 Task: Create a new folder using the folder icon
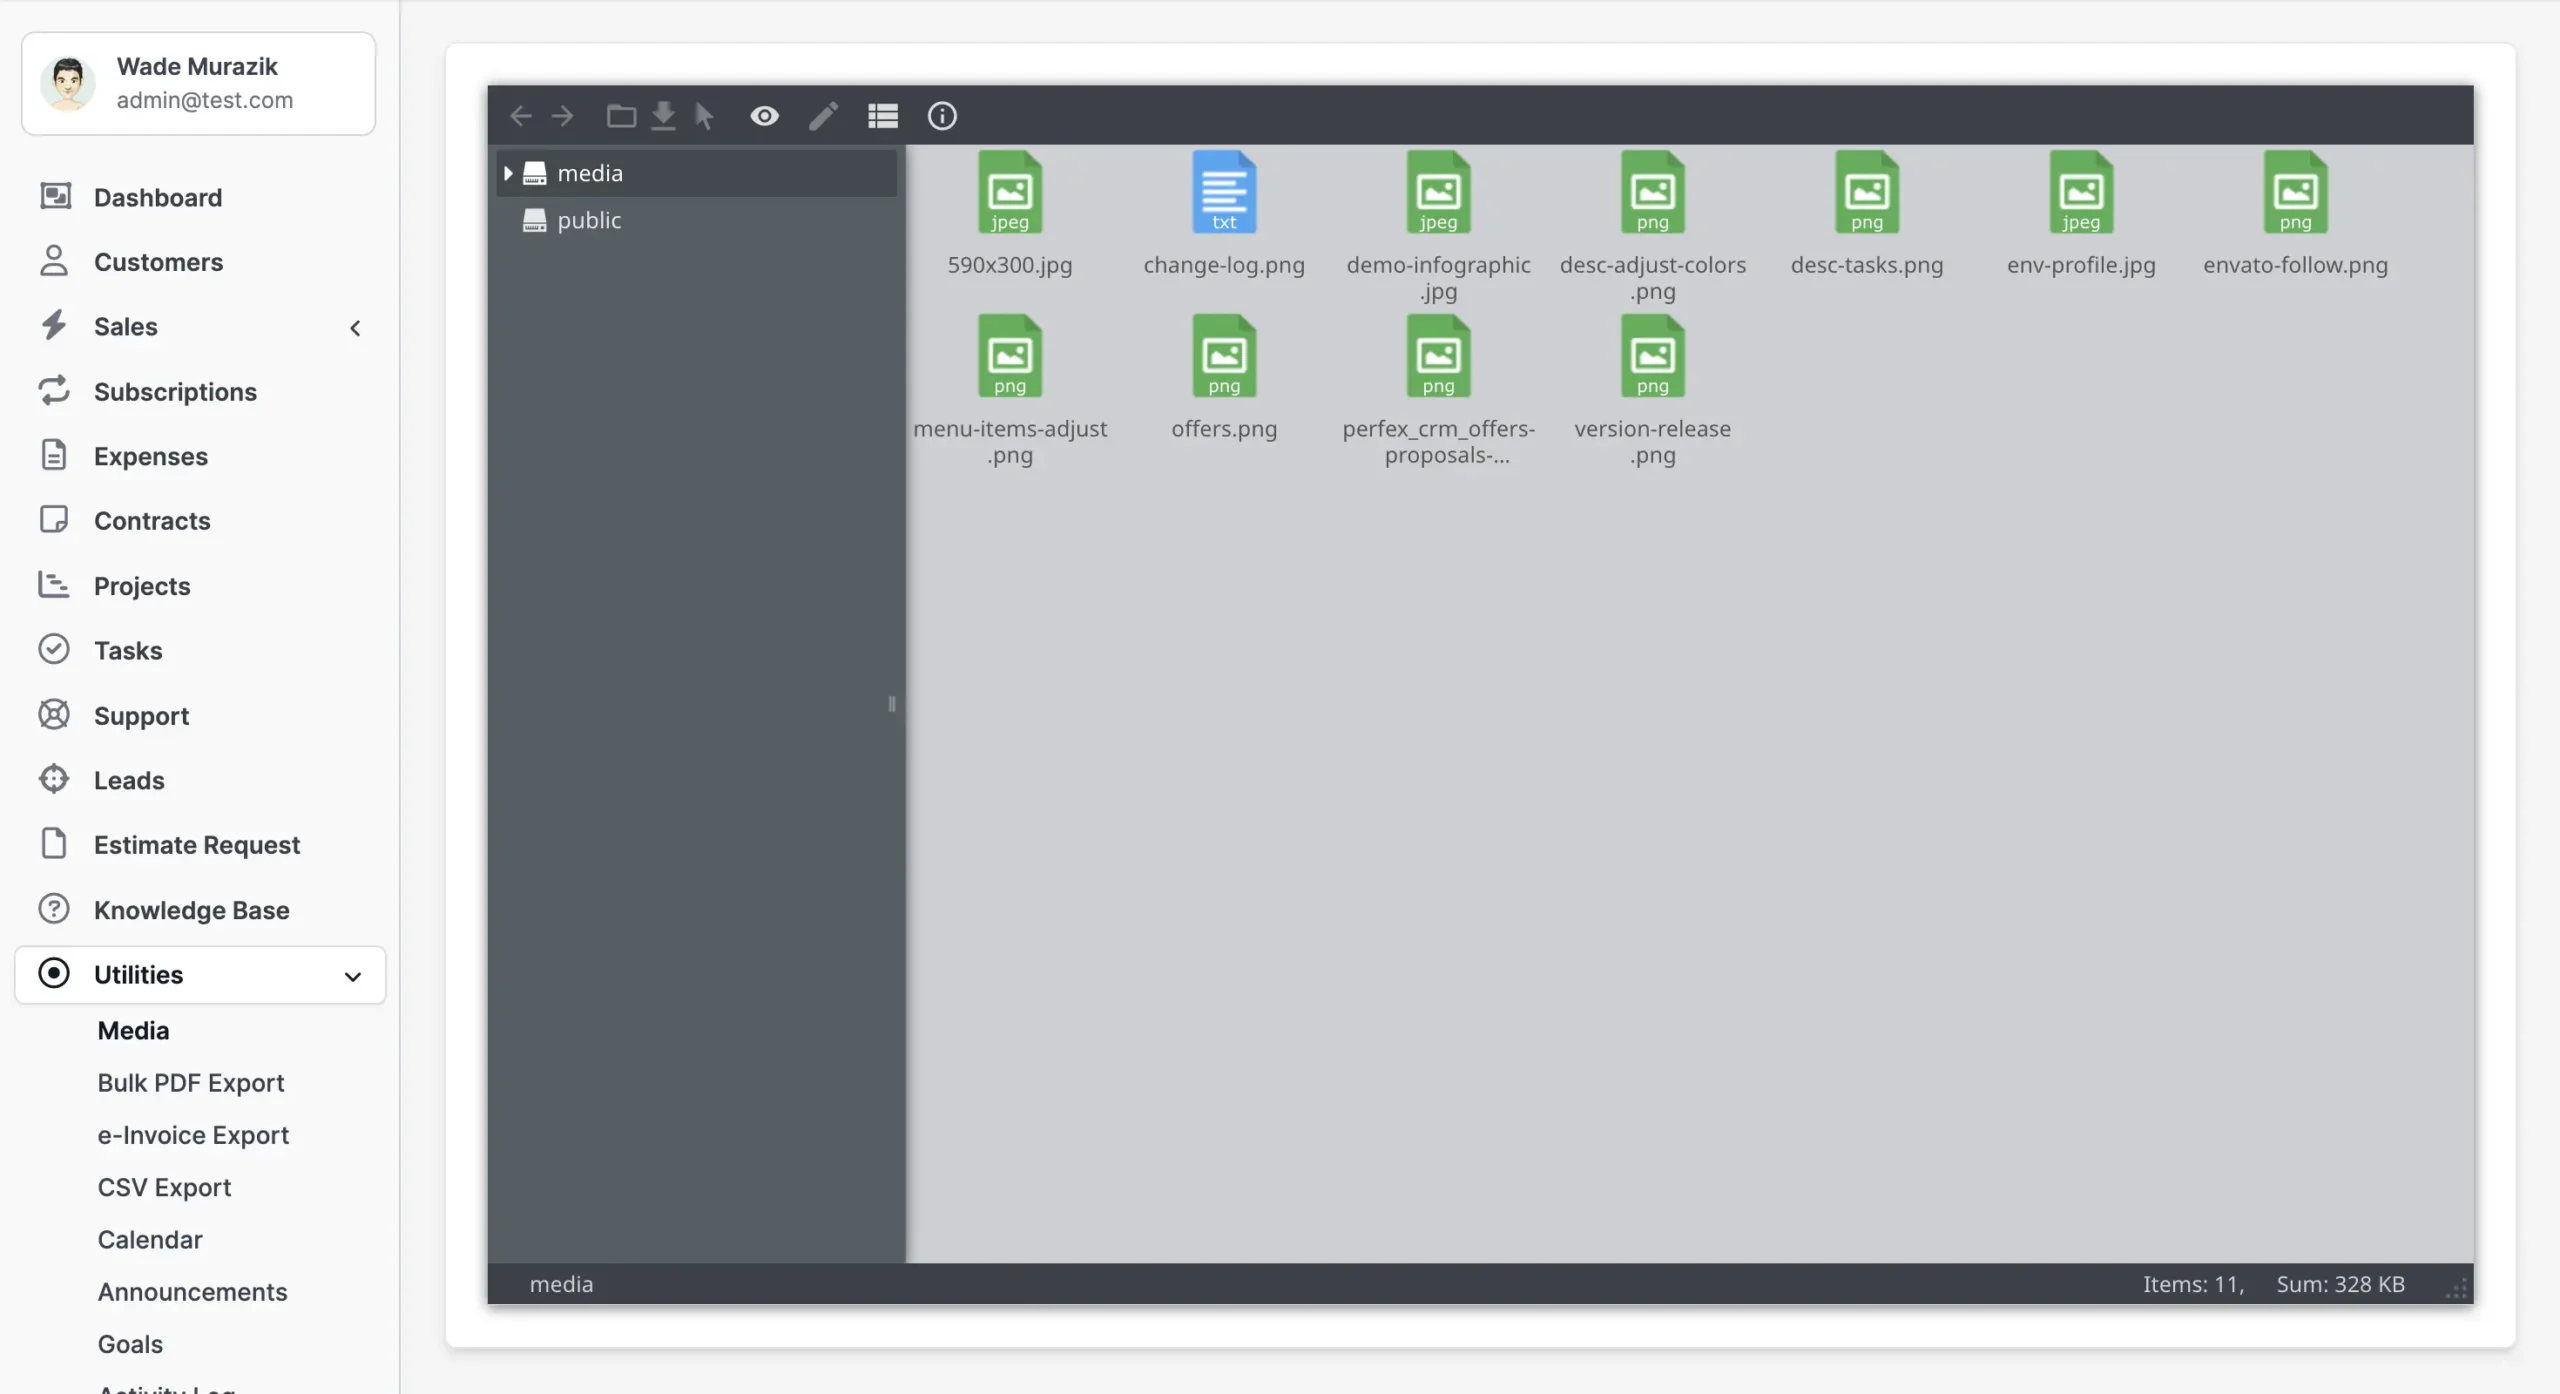pos(621,115)
